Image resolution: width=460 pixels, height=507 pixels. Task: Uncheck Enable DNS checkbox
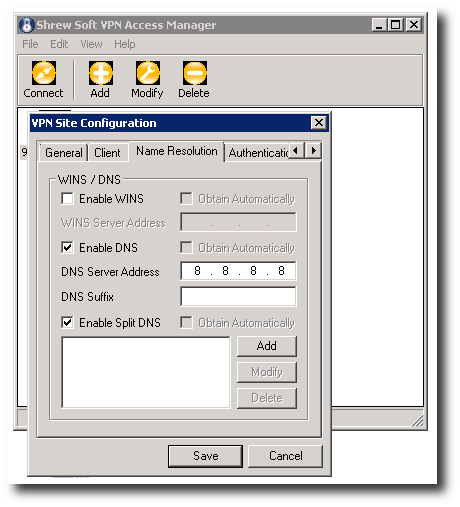(67, 248)
